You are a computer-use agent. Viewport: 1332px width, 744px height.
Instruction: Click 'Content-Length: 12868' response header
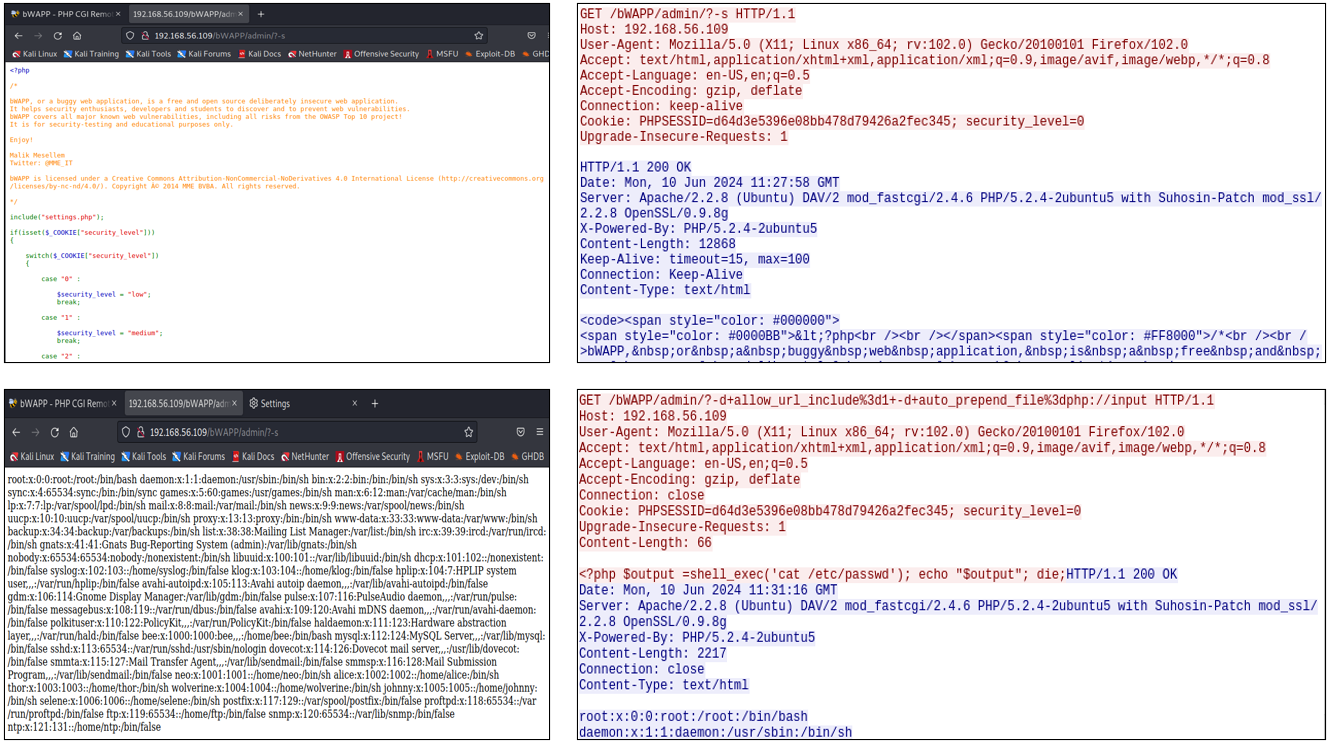(658, 244)
